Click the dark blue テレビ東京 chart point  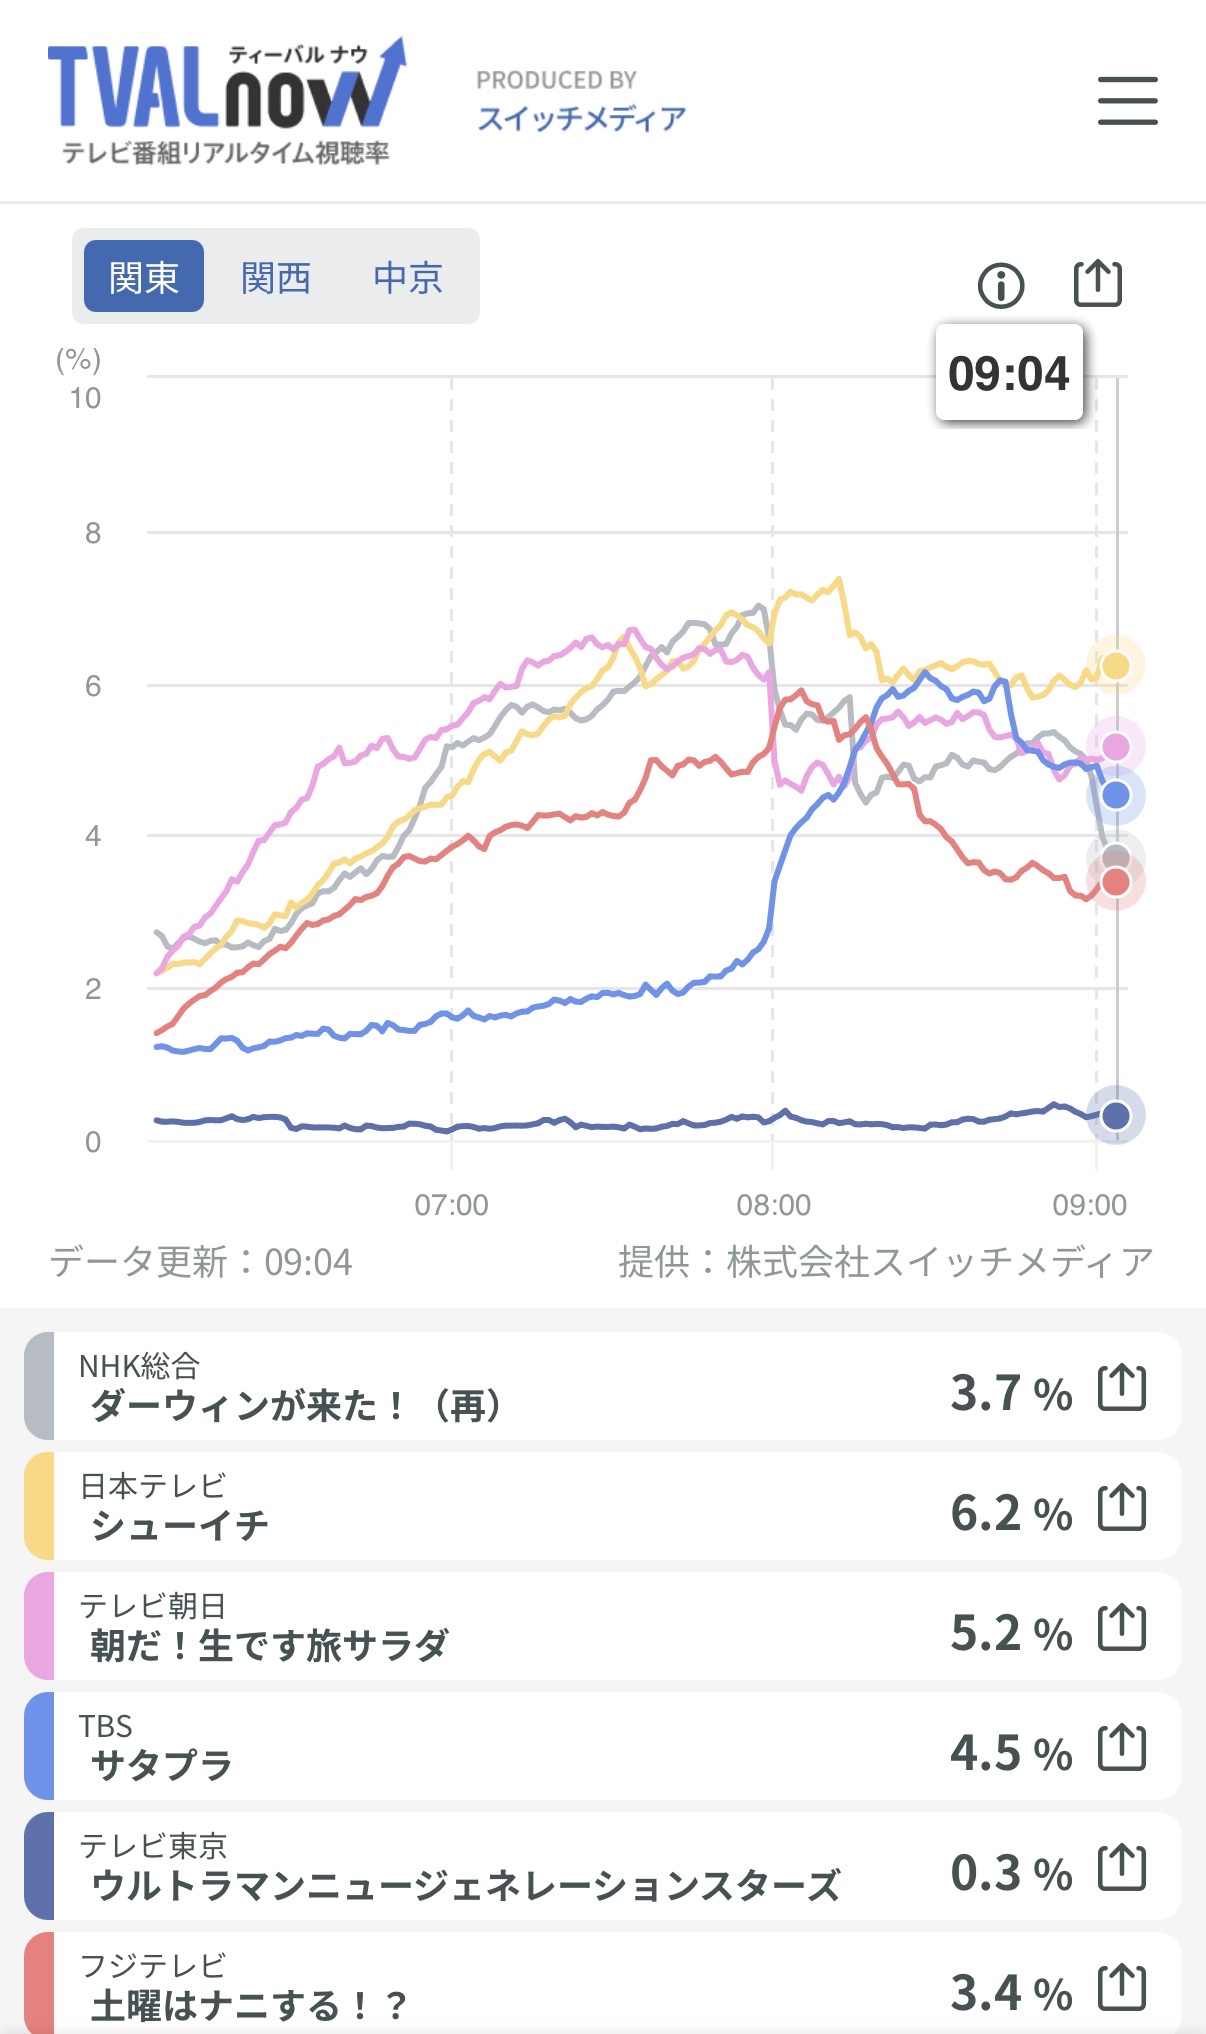[1115, 1115]
